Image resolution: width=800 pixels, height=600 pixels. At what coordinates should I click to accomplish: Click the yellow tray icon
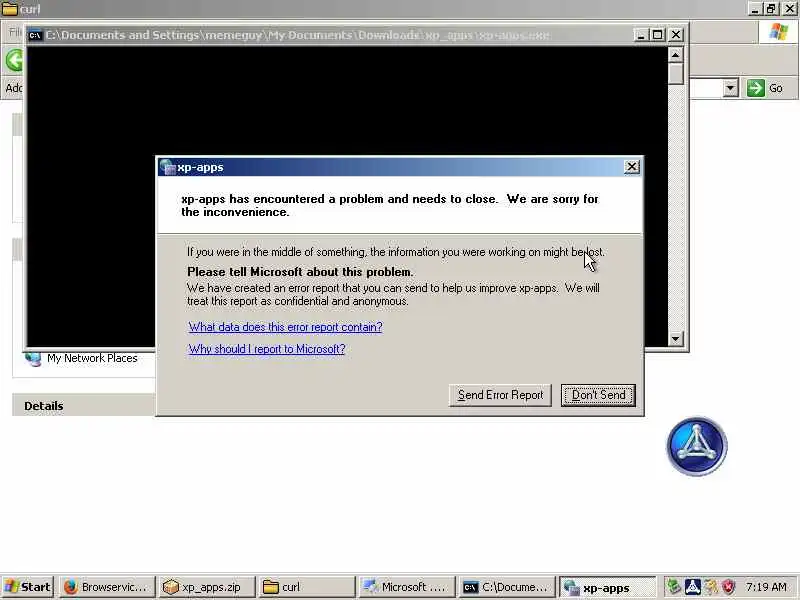711,587
